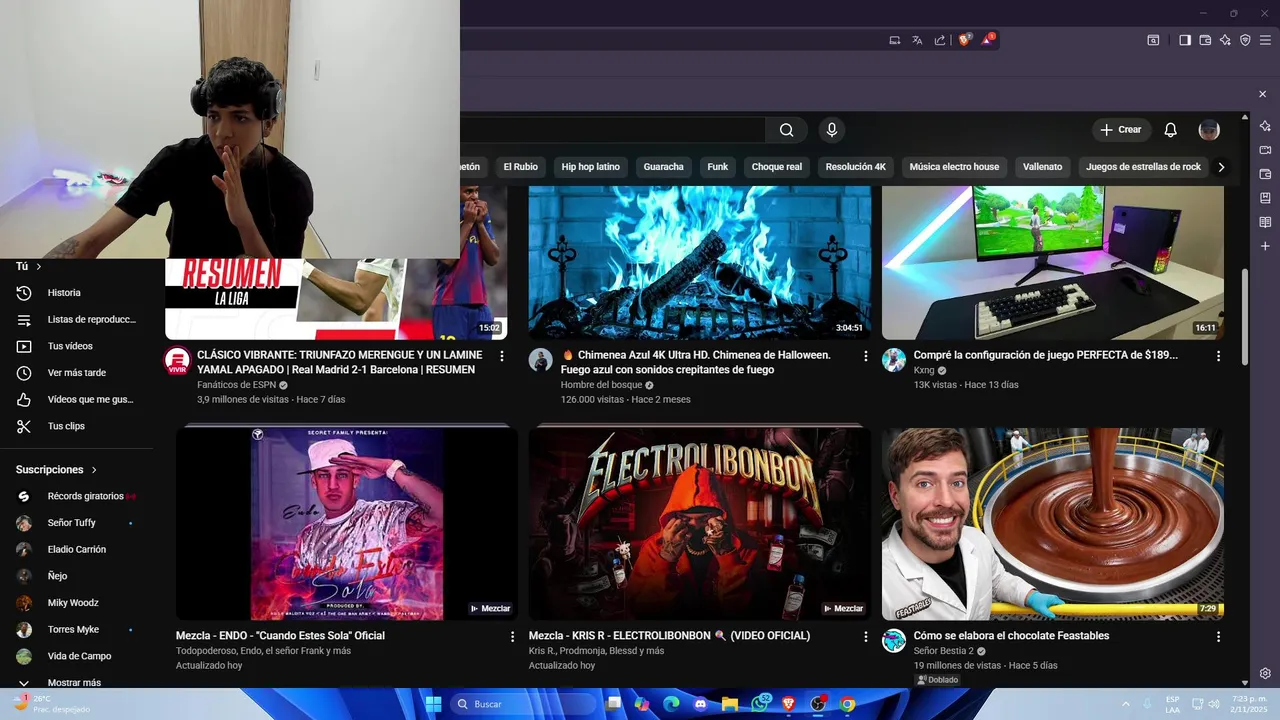Open File Explorer from the taskbar

click(x=730, y=704)
